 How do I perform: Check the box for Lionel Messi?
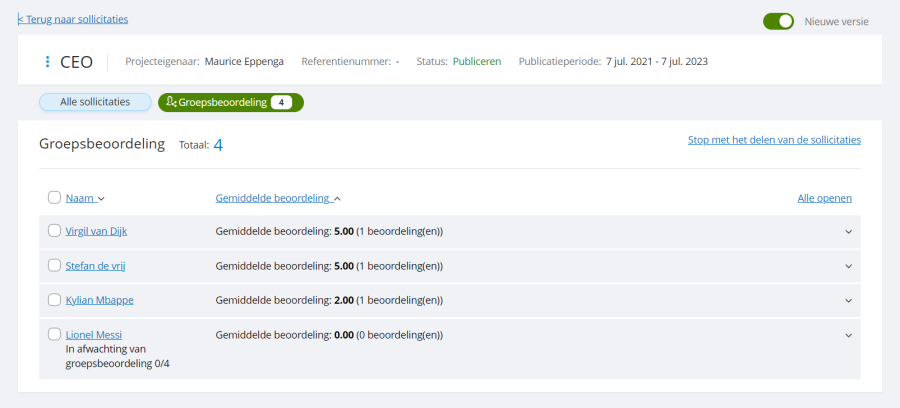tap(54, 334)
